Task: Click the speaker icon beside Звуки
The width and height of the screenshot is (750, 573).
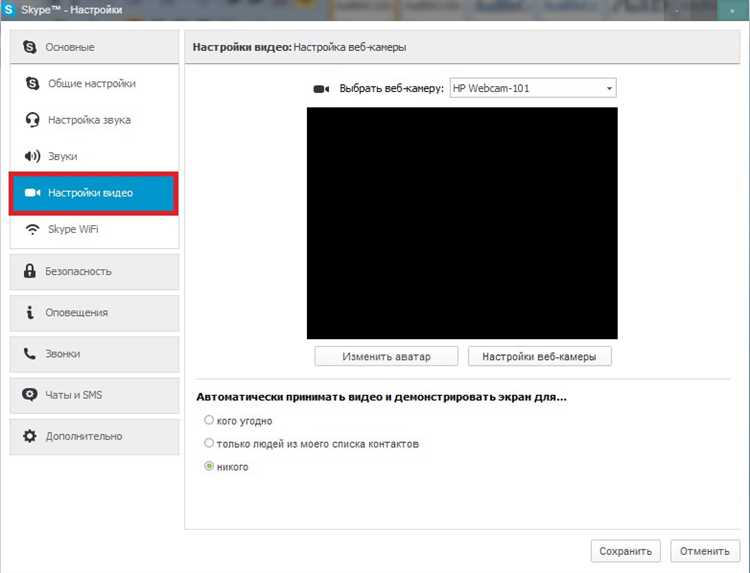Action: (33, 156)
